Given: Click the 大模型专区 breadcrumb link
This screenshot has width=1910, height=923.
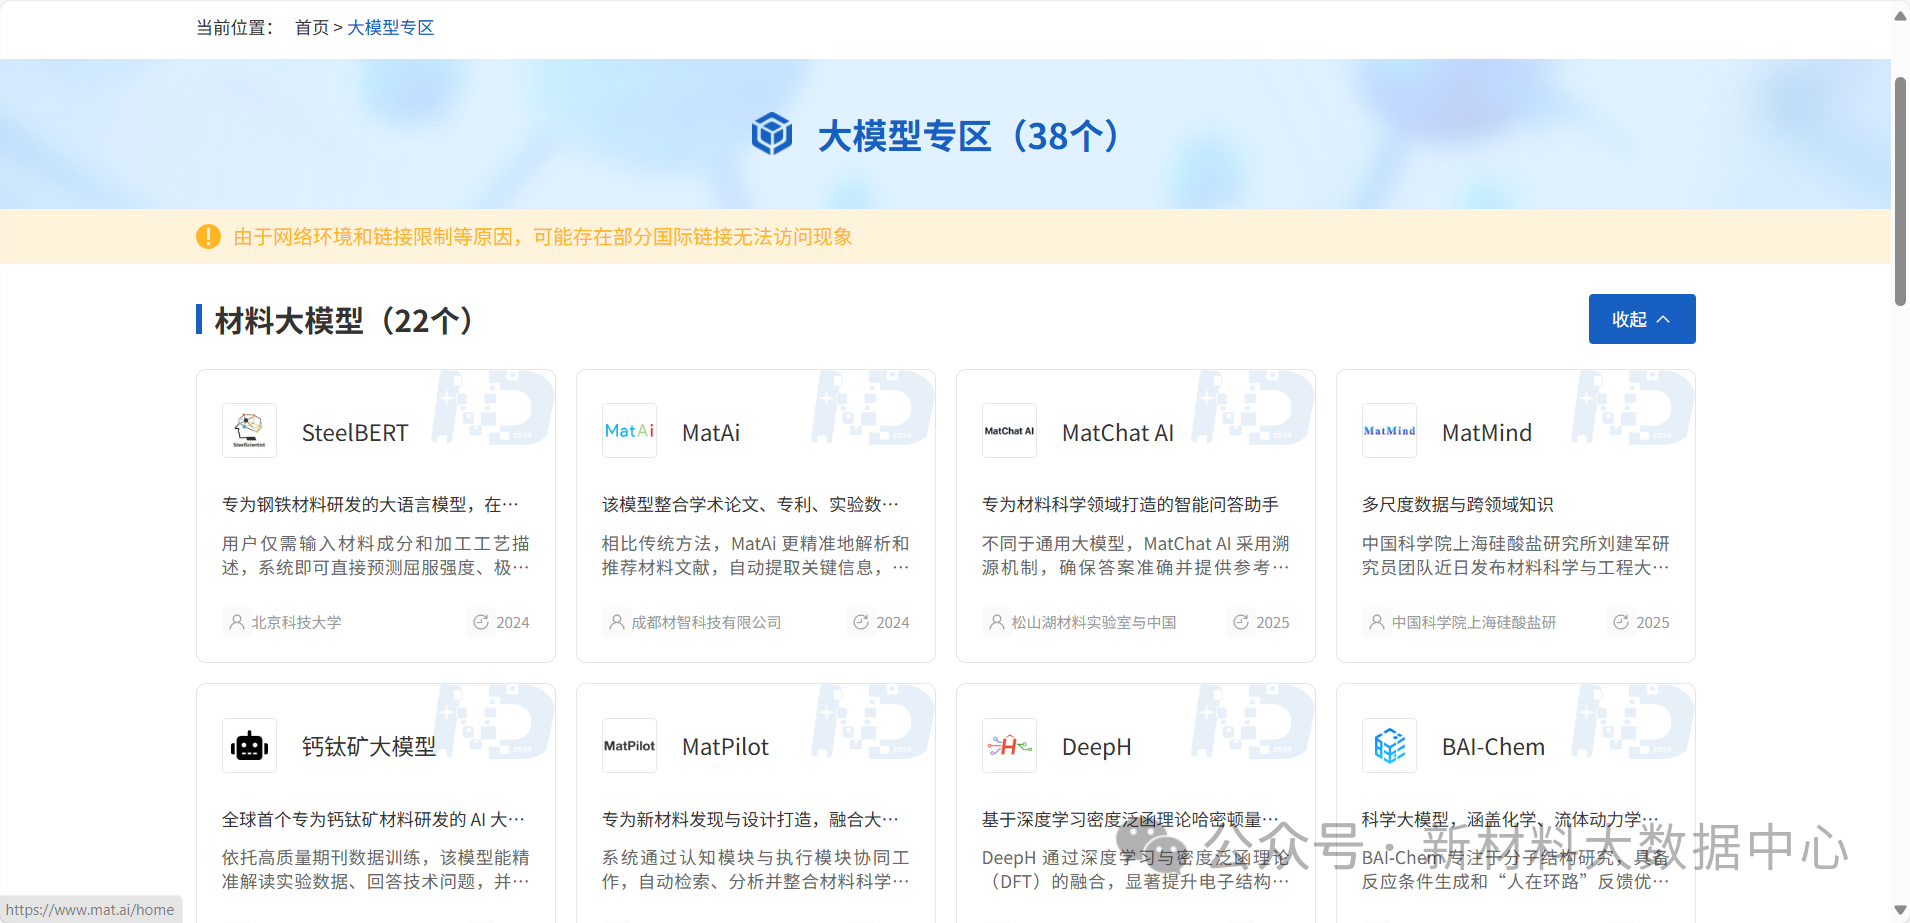Looking at the screenshot, I should click(x=391, y=28).
